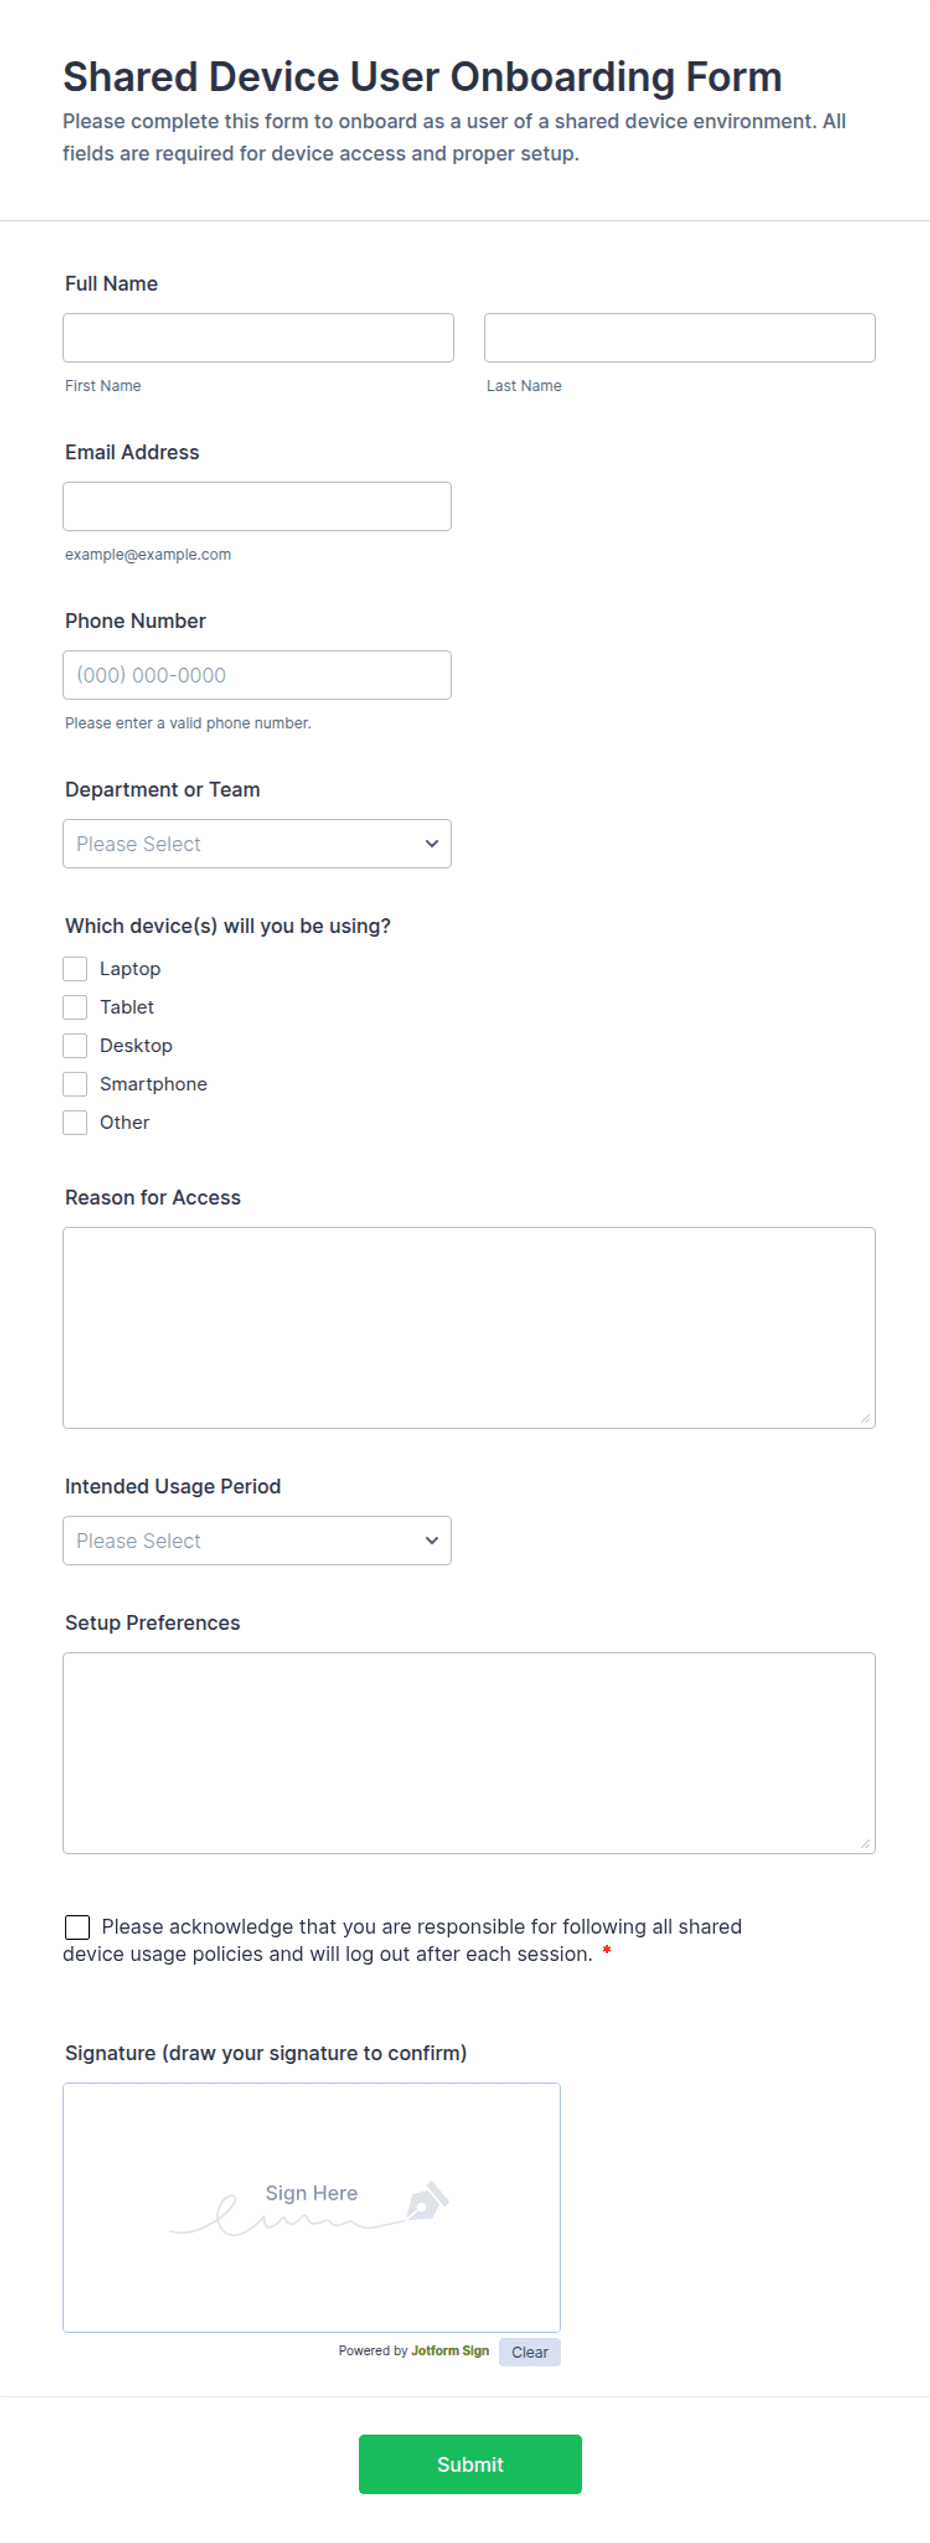Click the pen icon in signature box
This screenshot has height=2543, width=930.
point(428,2201)
